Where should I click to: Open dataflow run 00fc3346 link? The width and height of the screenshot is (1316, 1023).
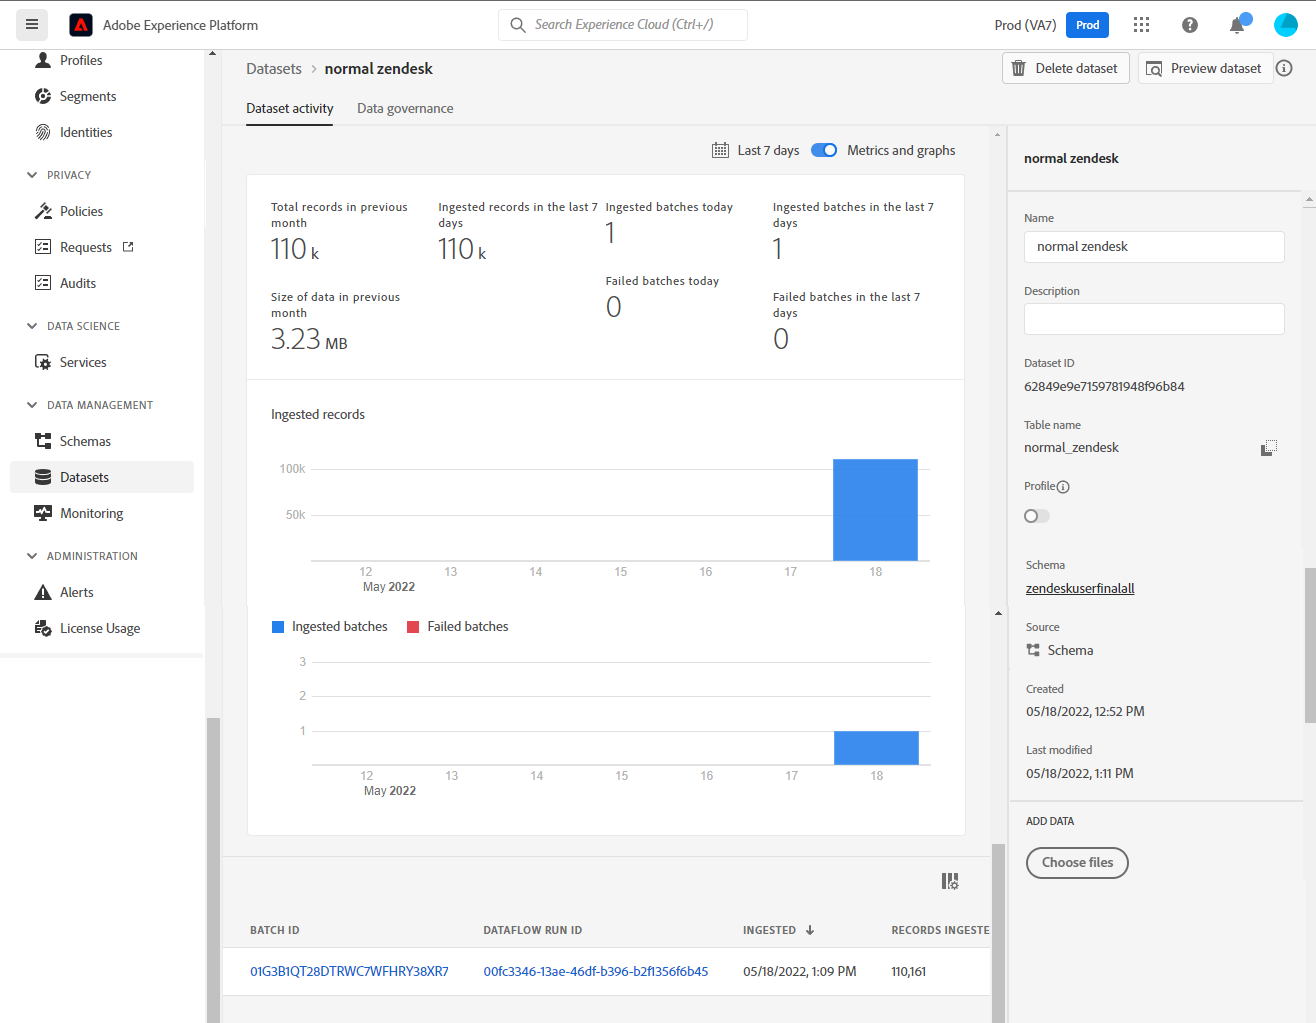point(596,971)
